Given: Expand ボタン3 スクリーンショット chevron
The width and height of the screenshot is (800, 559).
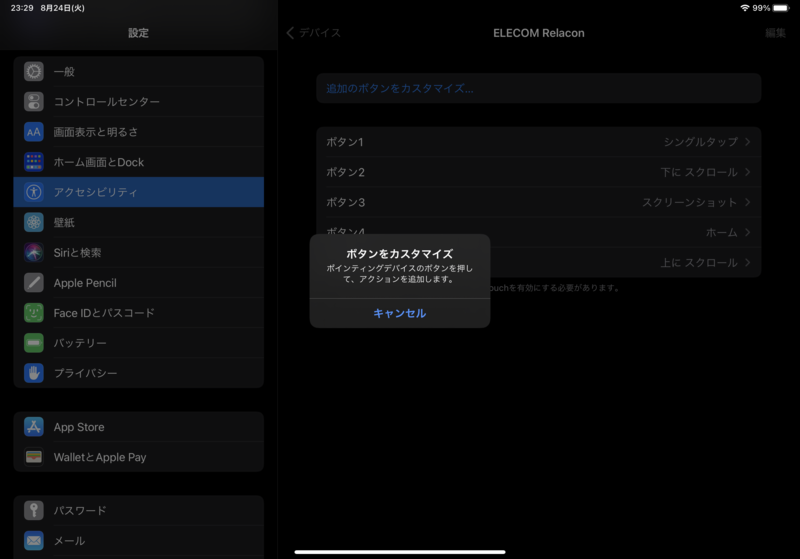Looking at the screenshot, I should point(747,202).
